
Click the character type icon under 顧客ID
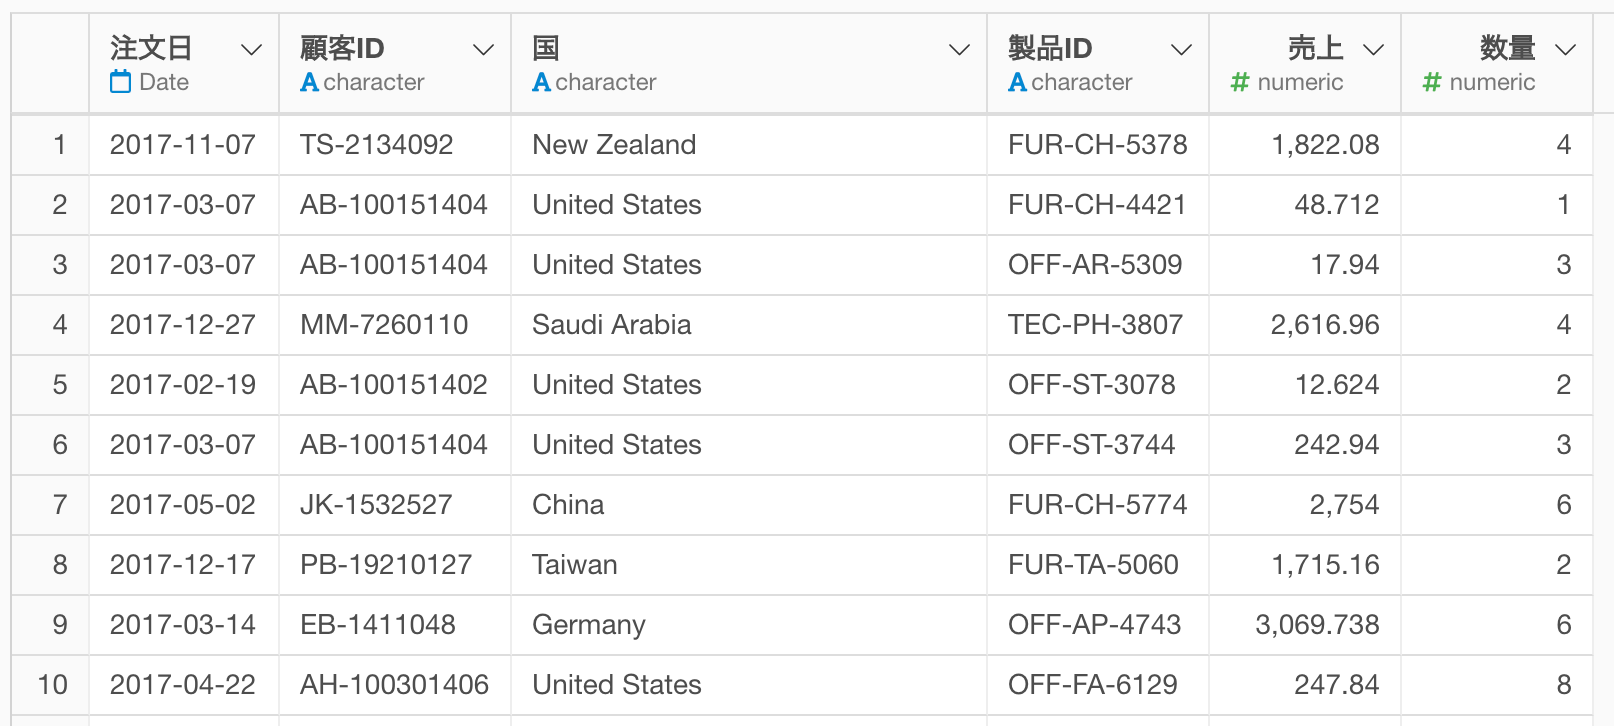pyautogui.click(x=310, y=82)
